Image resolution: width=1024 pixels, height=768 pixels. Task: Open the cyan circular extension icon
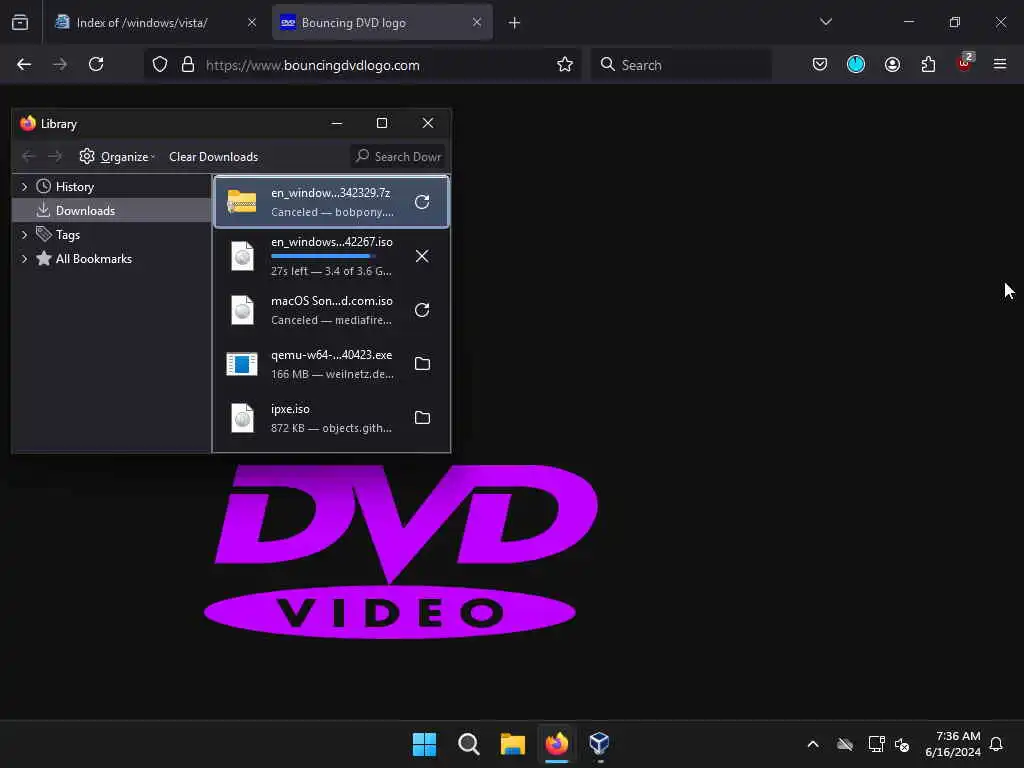[856, 64]
